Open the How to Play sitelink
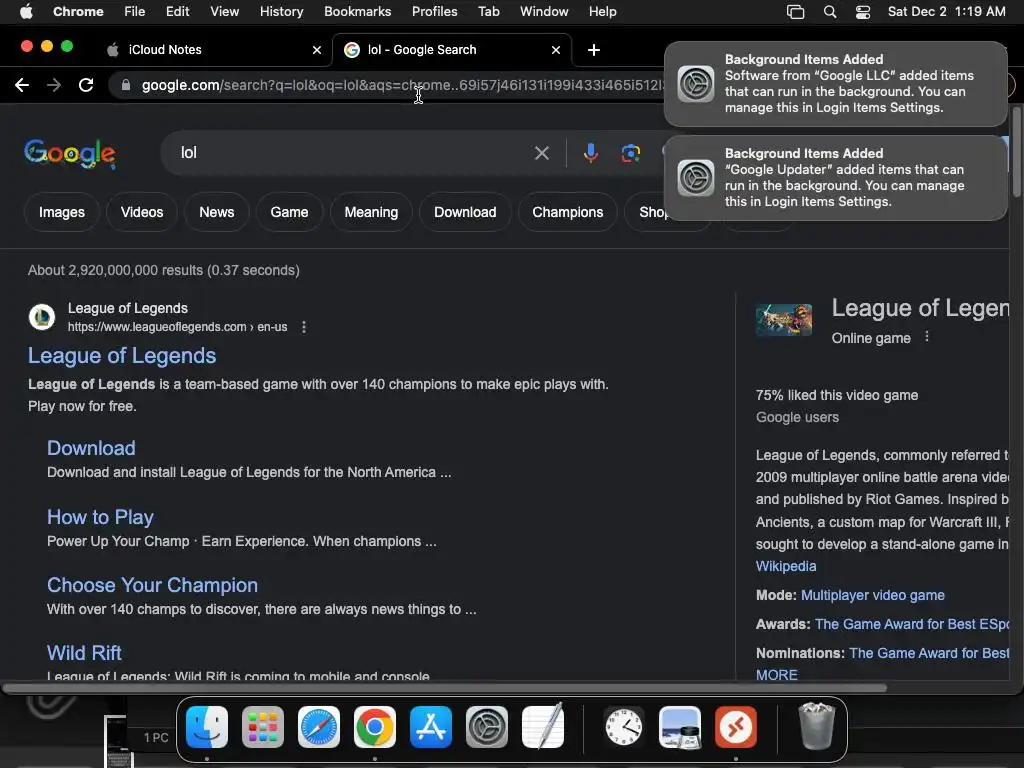 100,517
